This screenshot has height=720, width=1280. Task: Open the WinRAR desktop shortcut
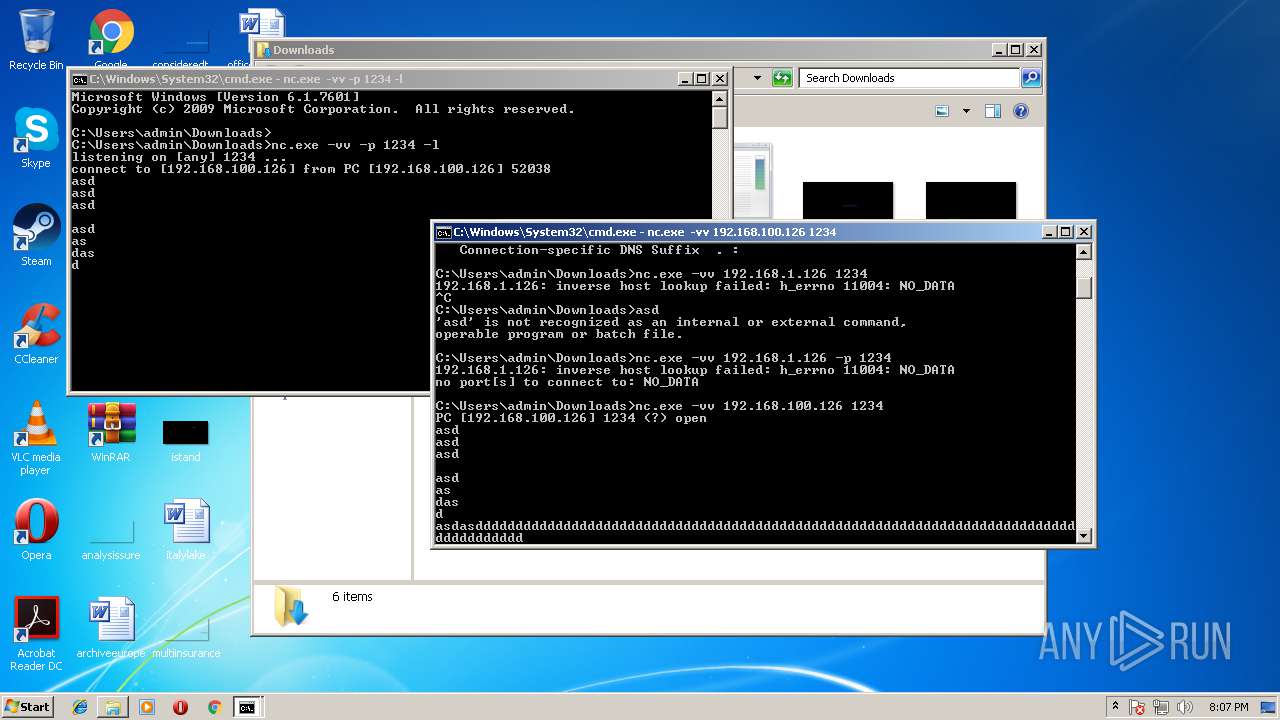click(111, 432)
